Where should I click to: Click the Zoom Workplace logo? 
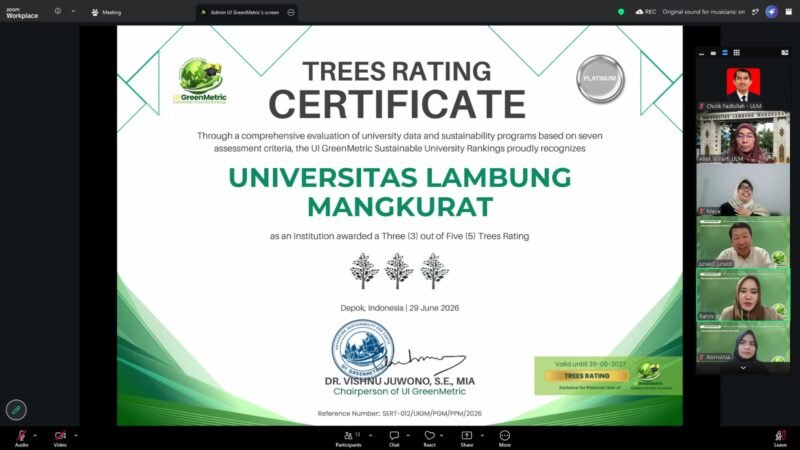tap(21, 13)
